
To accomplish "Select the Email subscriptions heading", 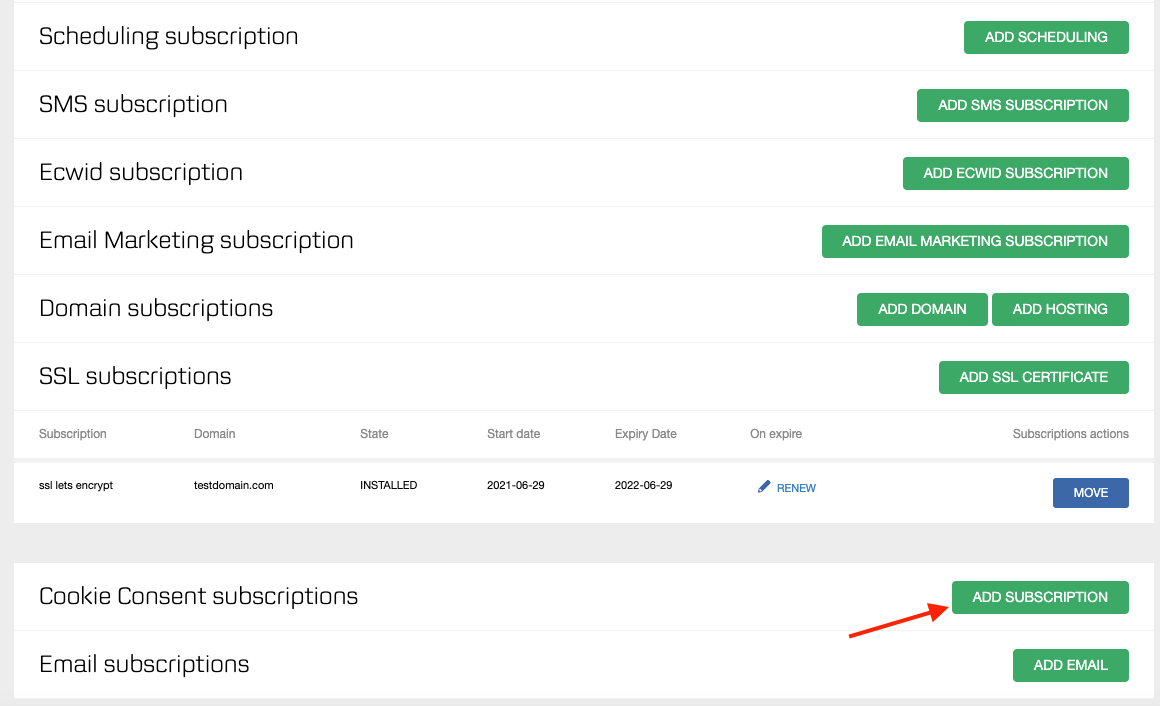I will 144,665.
